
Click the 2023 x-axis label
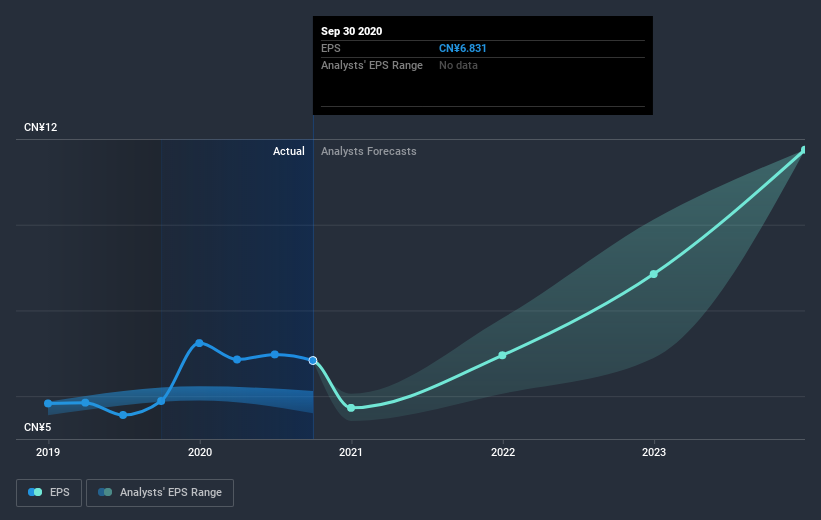coord(654,452)
